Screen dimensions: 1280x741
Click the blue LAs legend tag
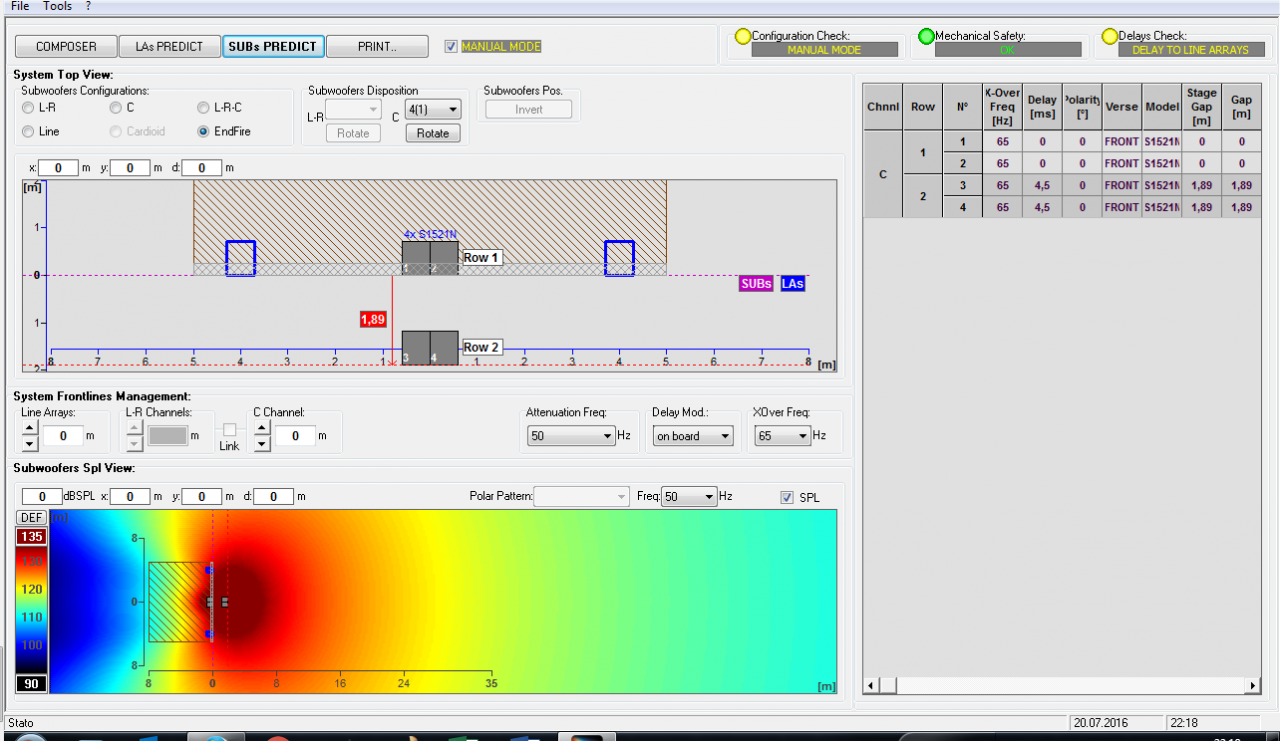point(792,284)
